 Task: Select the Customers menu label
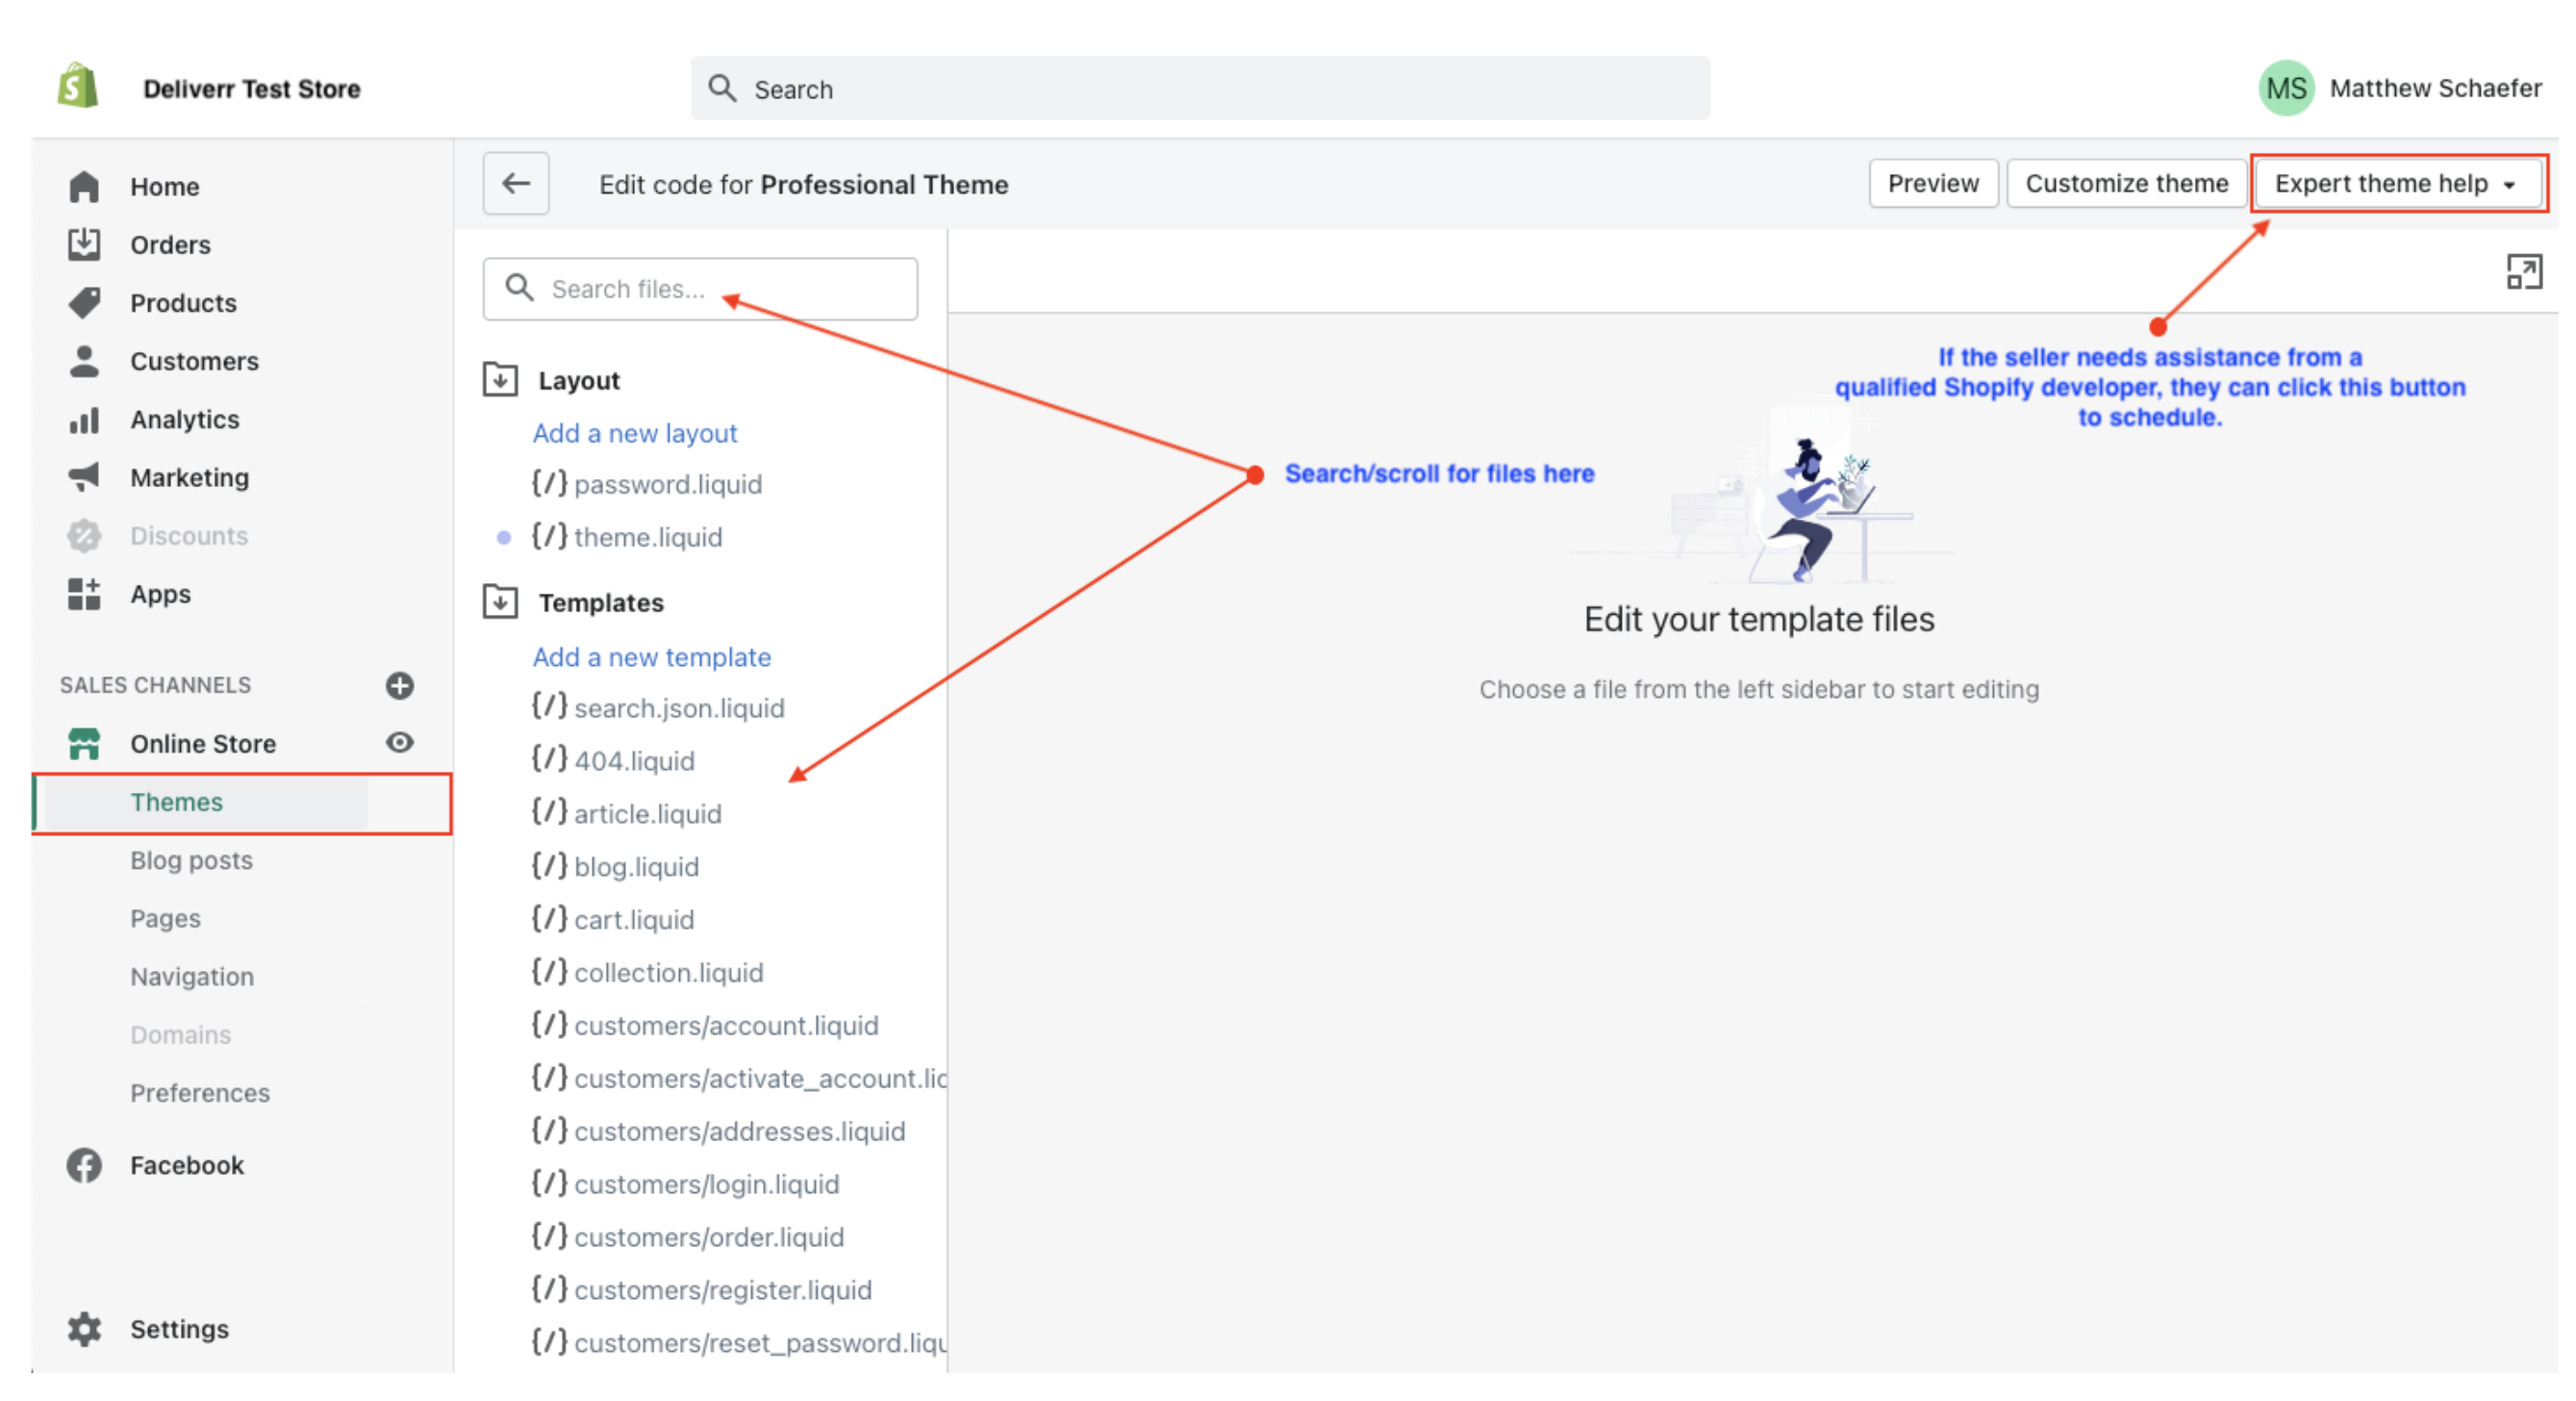point(194,361)
